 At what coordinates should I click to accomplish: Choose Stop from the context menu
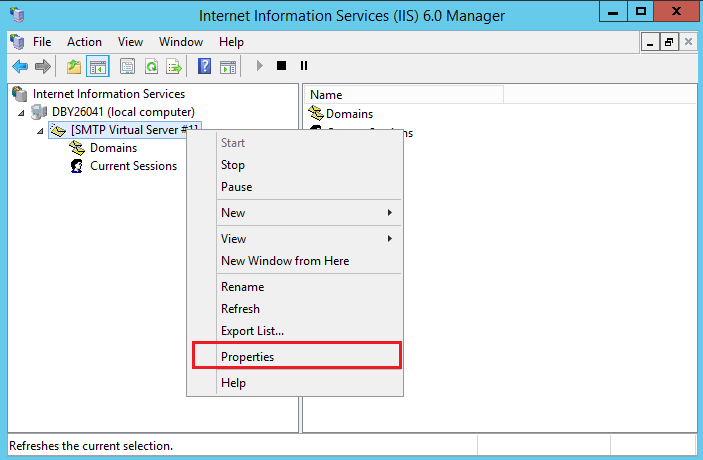(295, 165)
